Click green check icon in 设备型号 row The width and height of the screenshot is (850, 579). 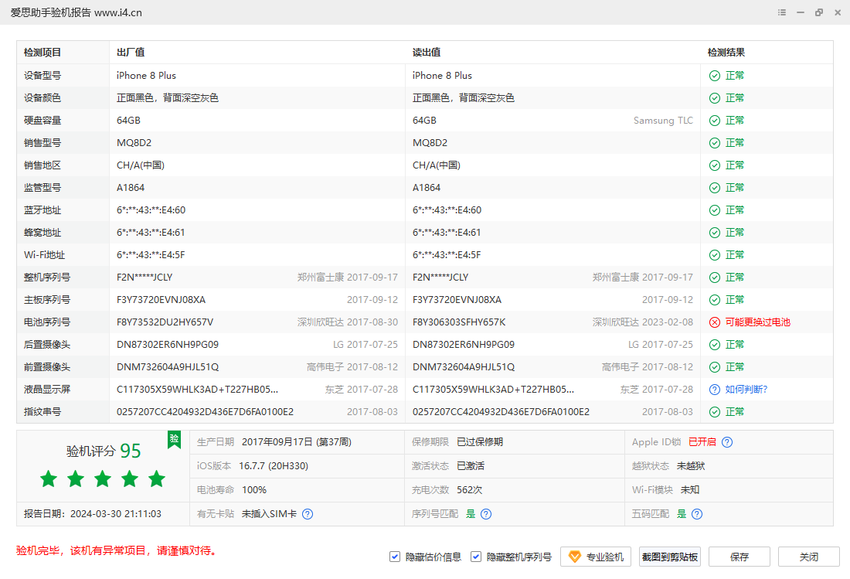(x=714, y=76)
